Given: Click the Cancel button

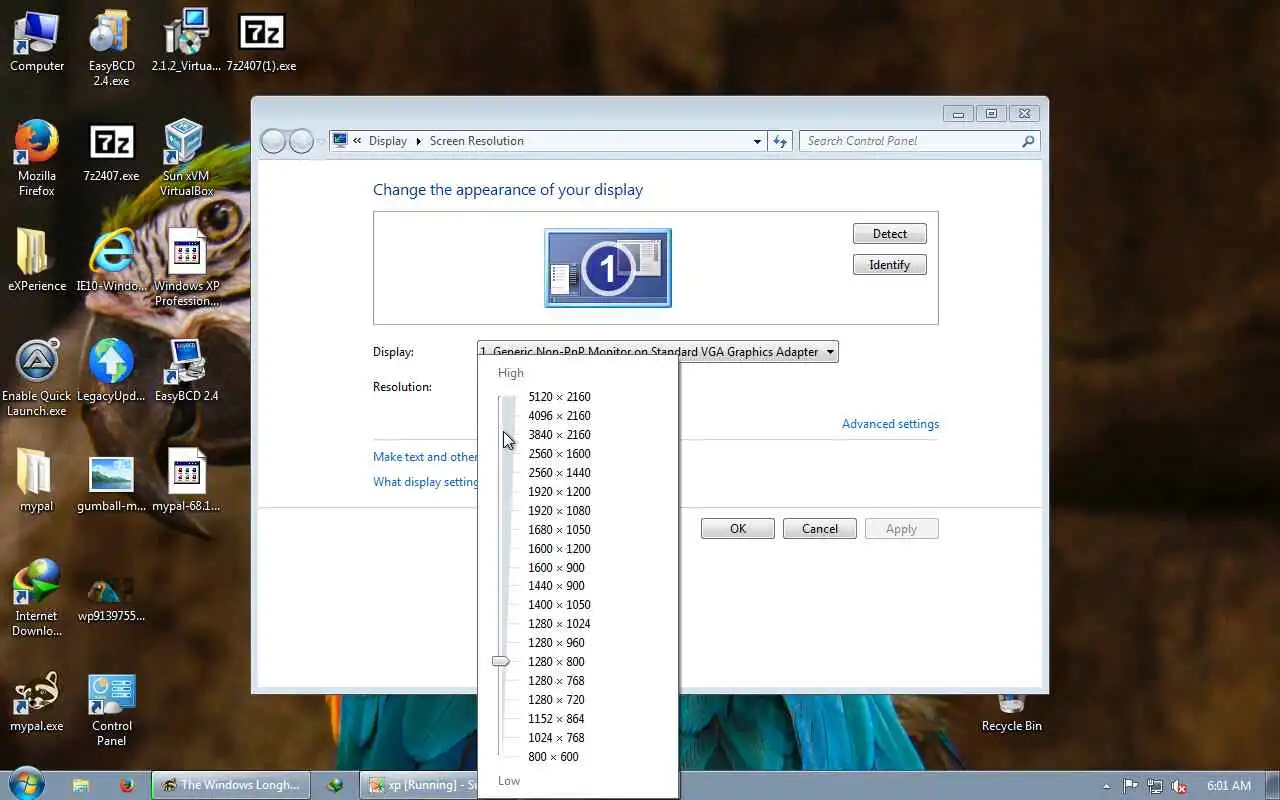Looking at the screenshot, I should pyautogui.click(x=820, y=529).
